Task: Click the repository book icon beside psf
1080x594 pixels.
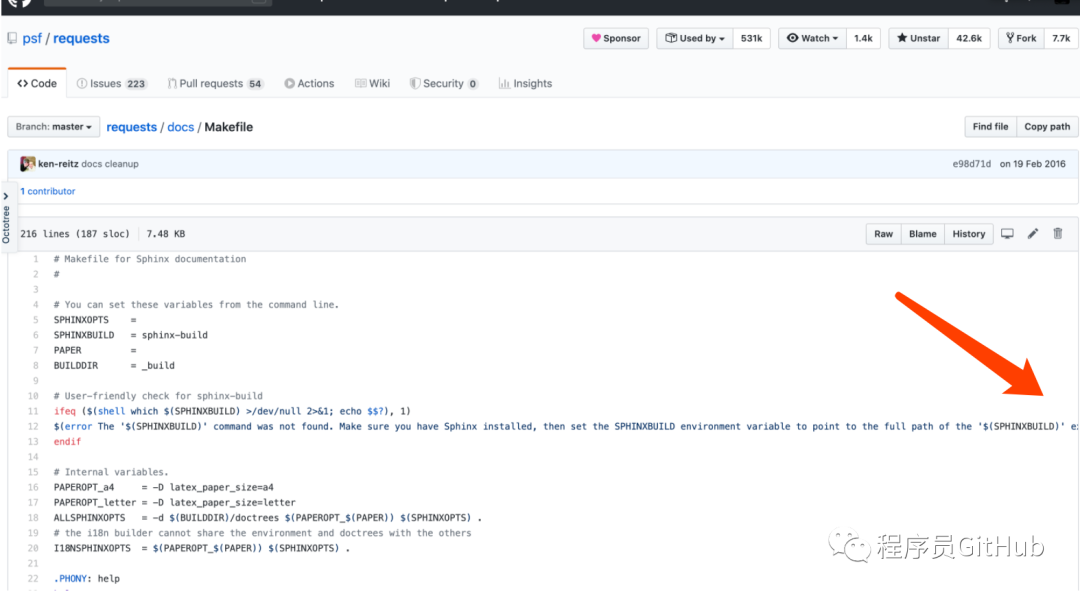Action: click(x=12, y=39)
